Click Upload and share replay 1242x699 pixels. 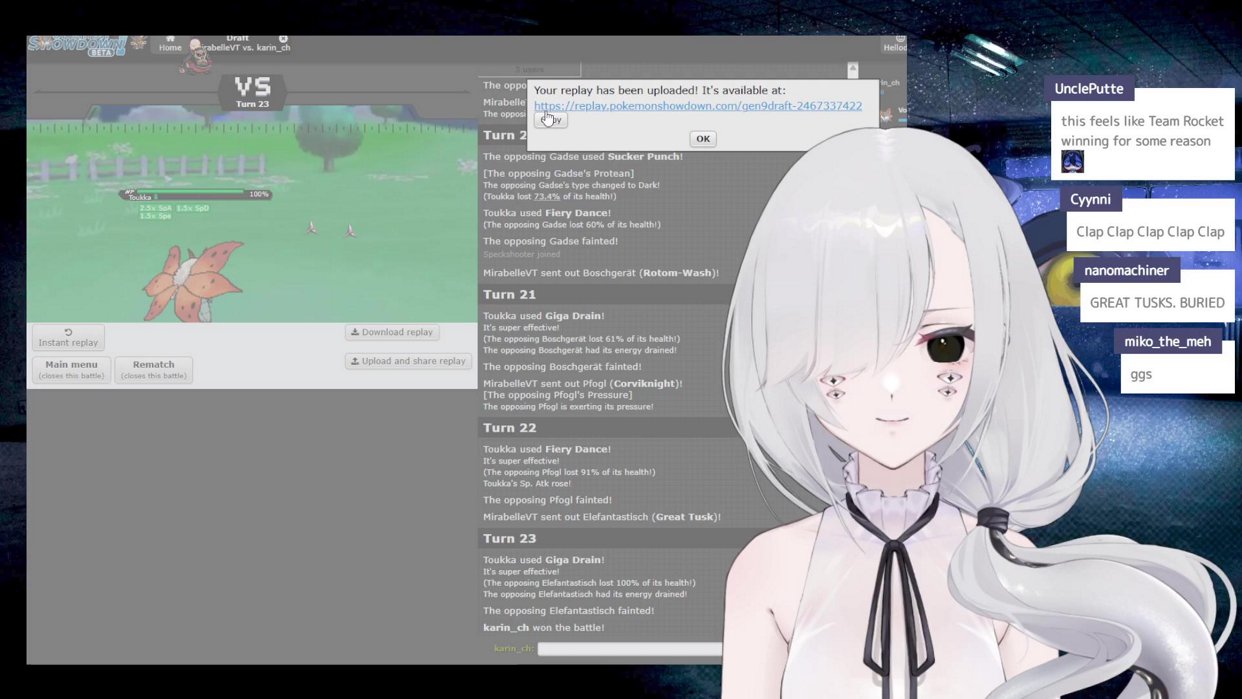(x=407, y=361)
